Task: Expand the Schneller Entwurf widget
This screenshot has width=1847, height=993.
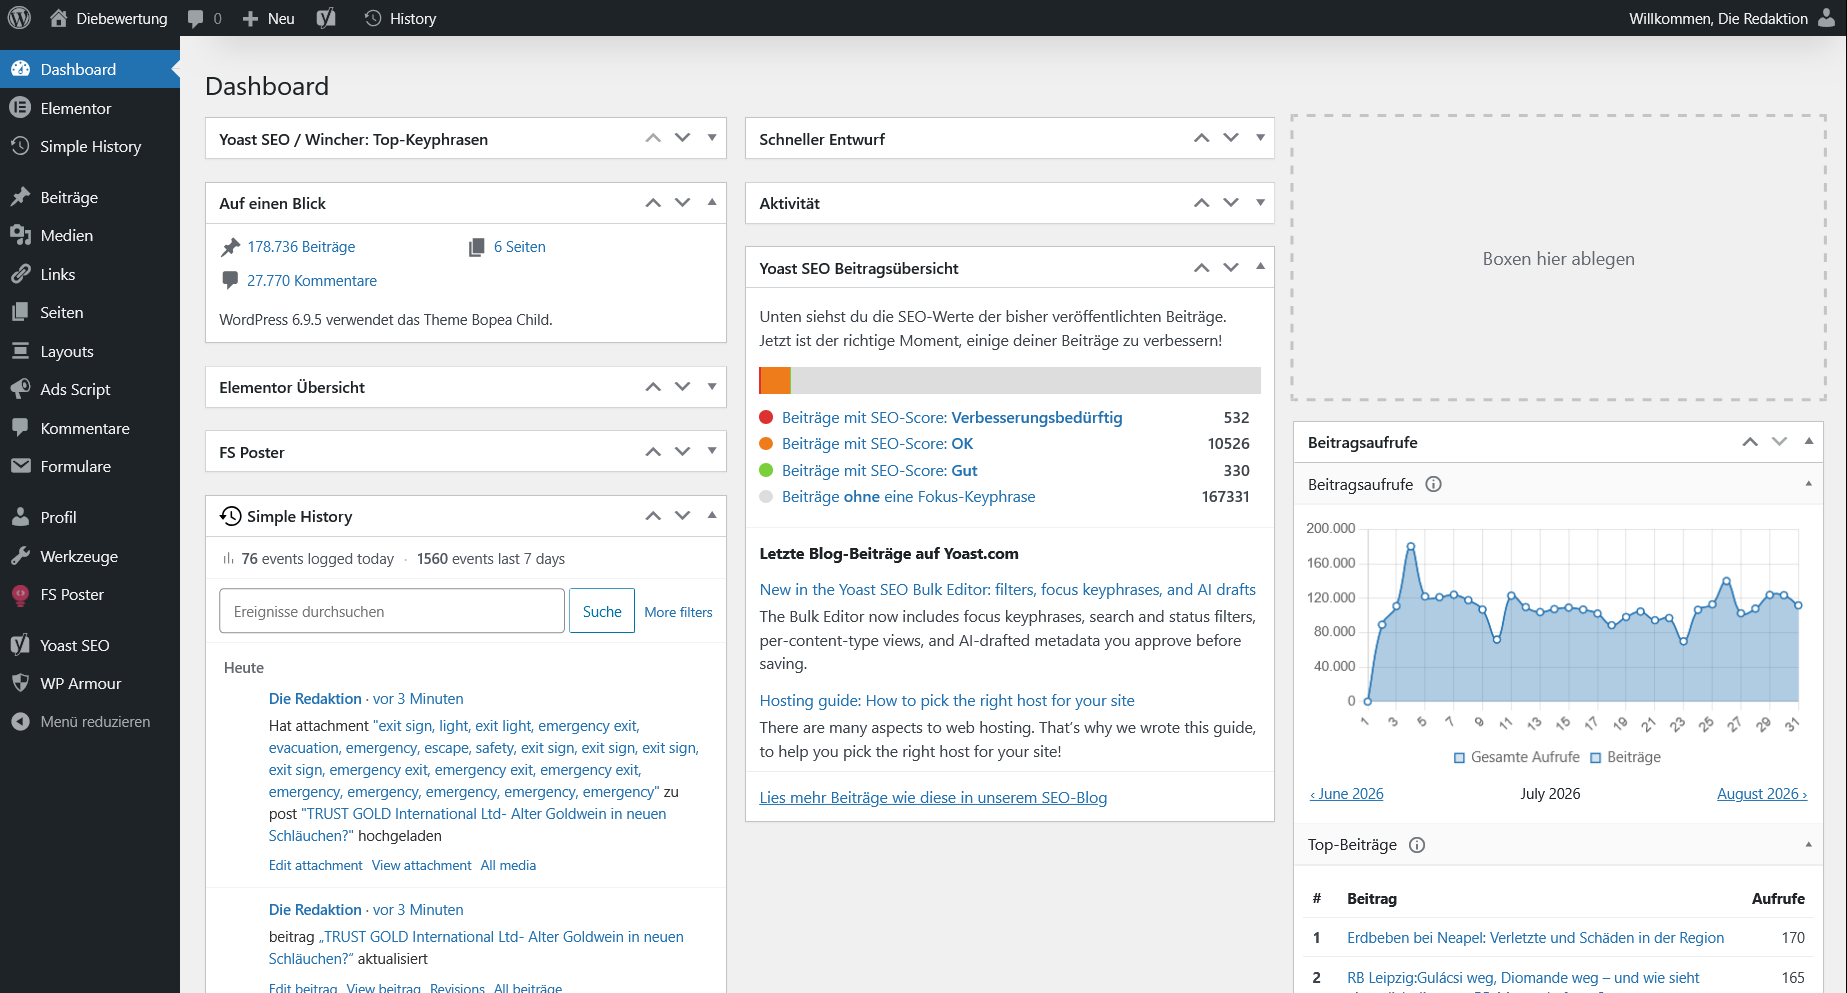Action: (x=1260, y=138)
